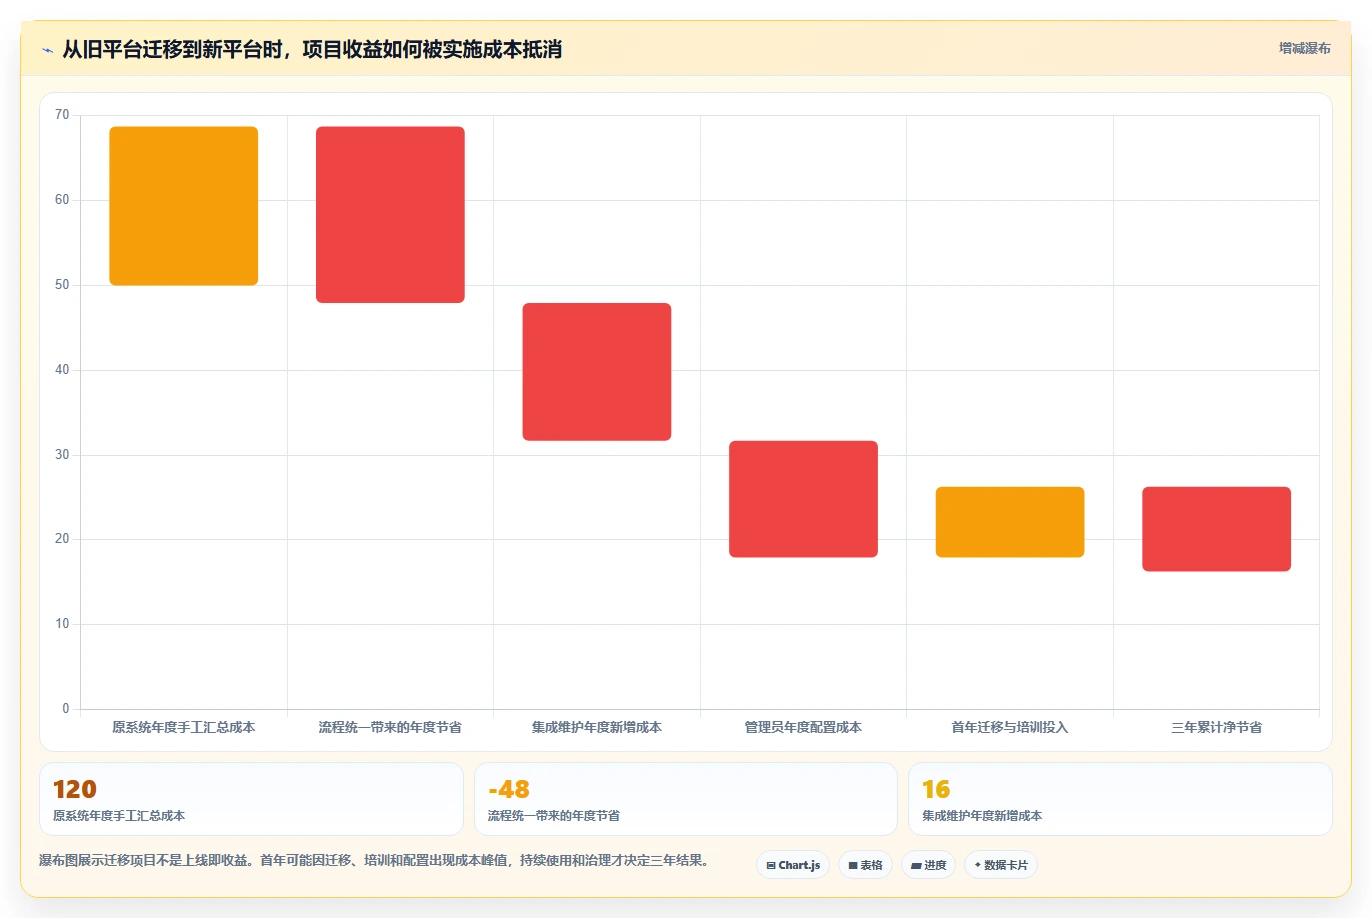The height and width of the screenshot is (918, 1372).
Task: Click the y-axis value 70
Action: point(62,115)
